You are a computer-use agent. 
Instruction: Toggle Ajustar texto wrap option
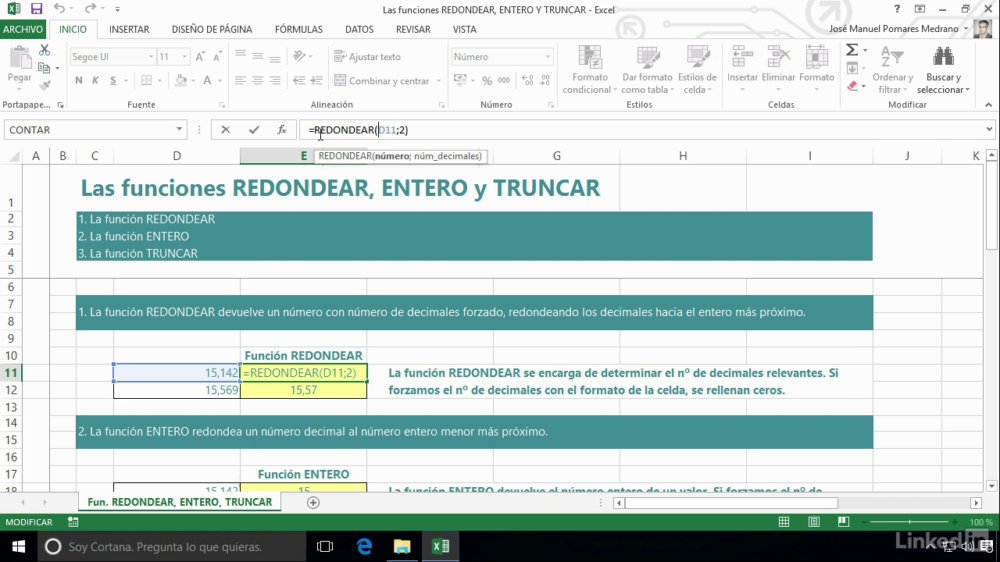click(368, 57)
